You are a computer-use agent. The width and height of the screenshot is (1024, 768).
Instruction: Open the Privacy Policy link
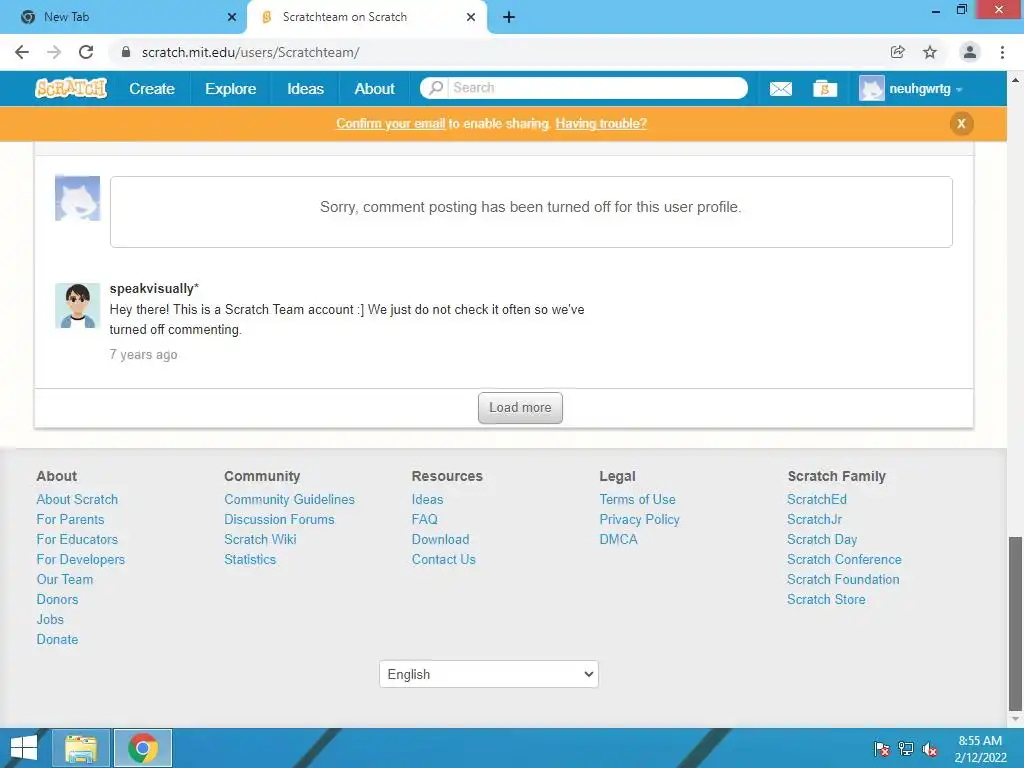639,519
